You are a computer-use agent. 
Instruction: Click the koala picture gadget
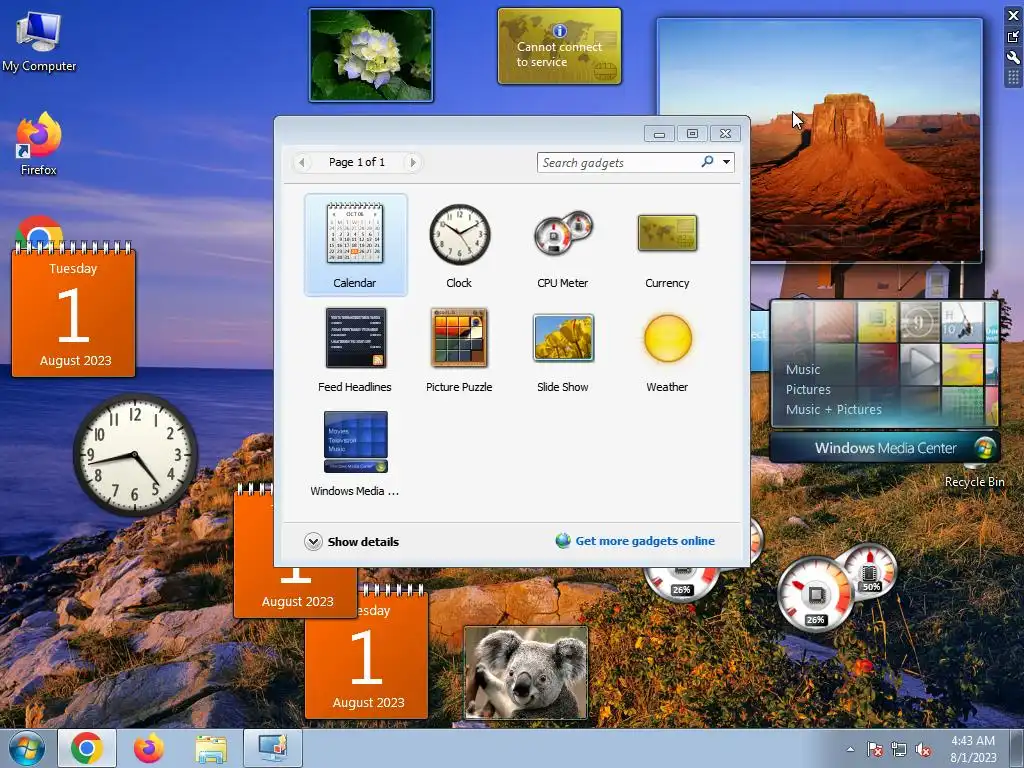[x=526, y=673]
